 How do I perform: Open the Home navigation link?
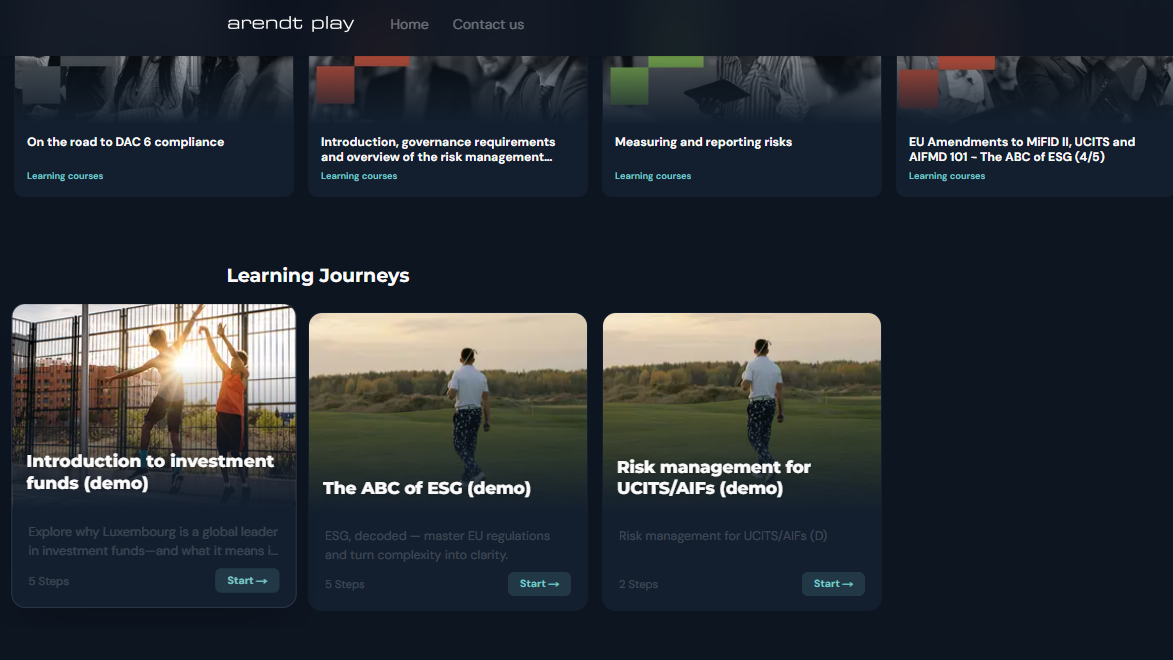[409, 25]
